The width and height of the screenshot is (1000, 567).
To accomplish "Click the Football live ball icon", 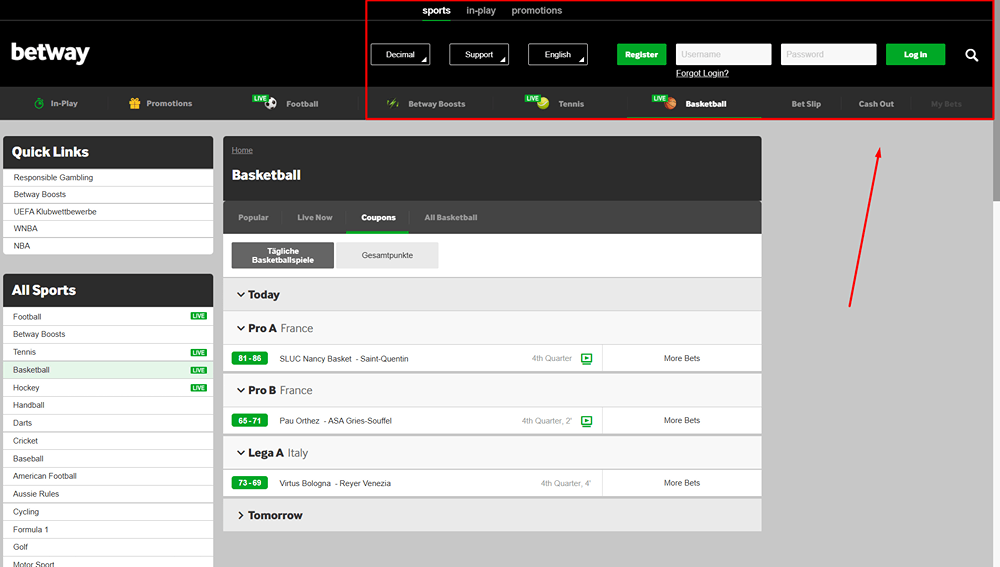I will point(265,101).
